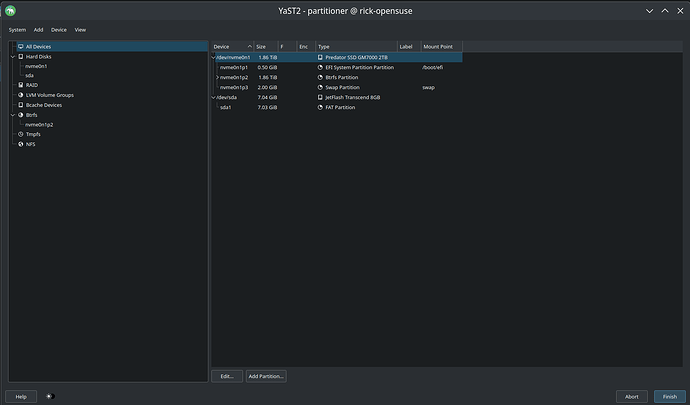The image size is (690, 405).
Task: Collapse the Hard Disks tree node
Action: (x=12, y=57)
